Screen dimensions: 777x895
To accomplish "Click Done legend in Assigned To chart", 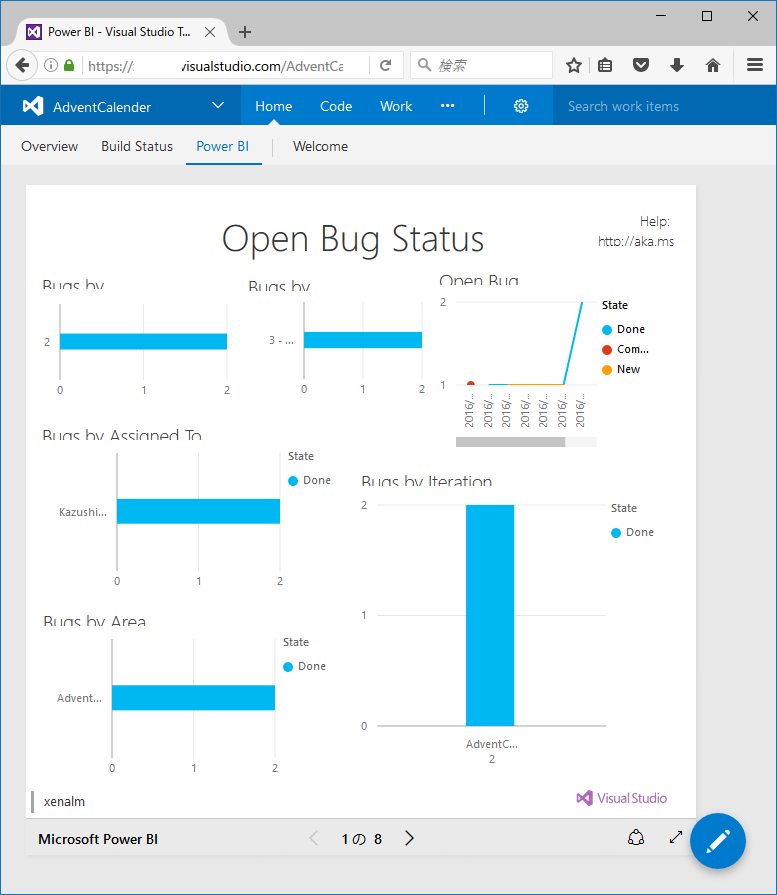I will tap(309, 481).
